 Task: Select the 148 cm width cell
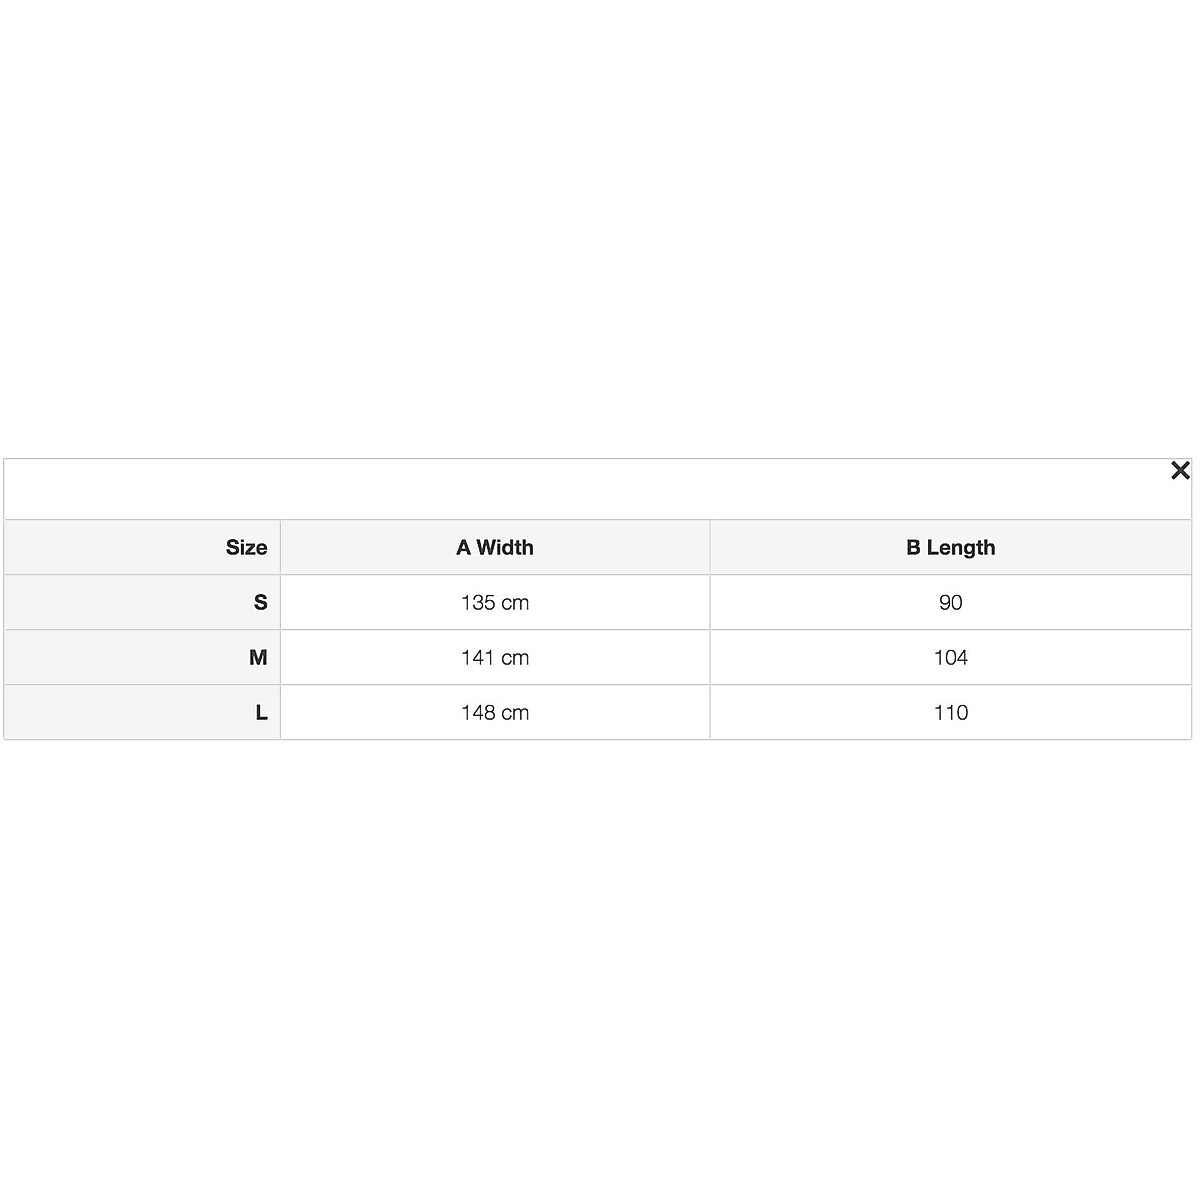(x=495, y=713)
